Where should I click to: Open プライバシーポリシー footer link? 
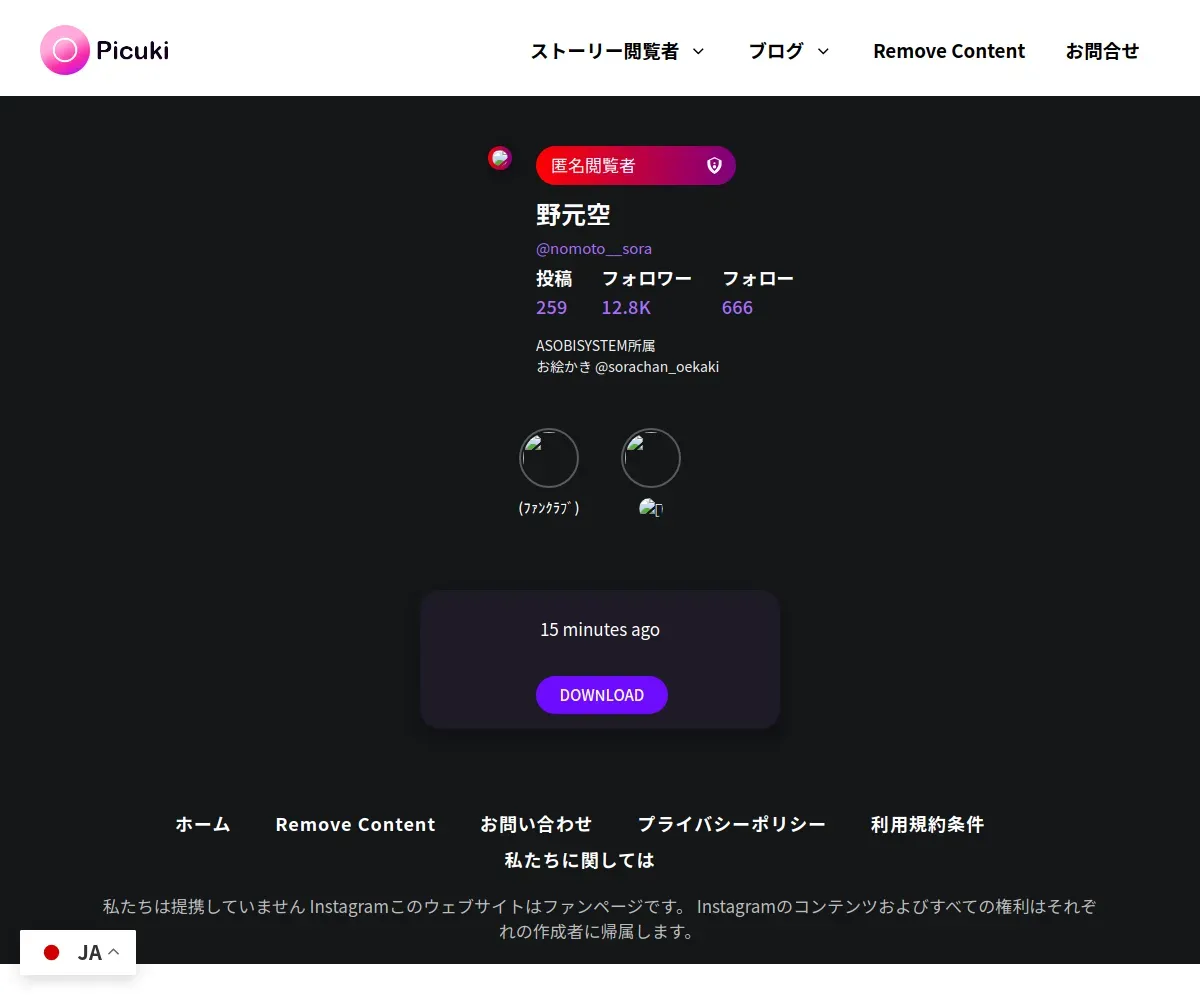[x=732, y=825]
